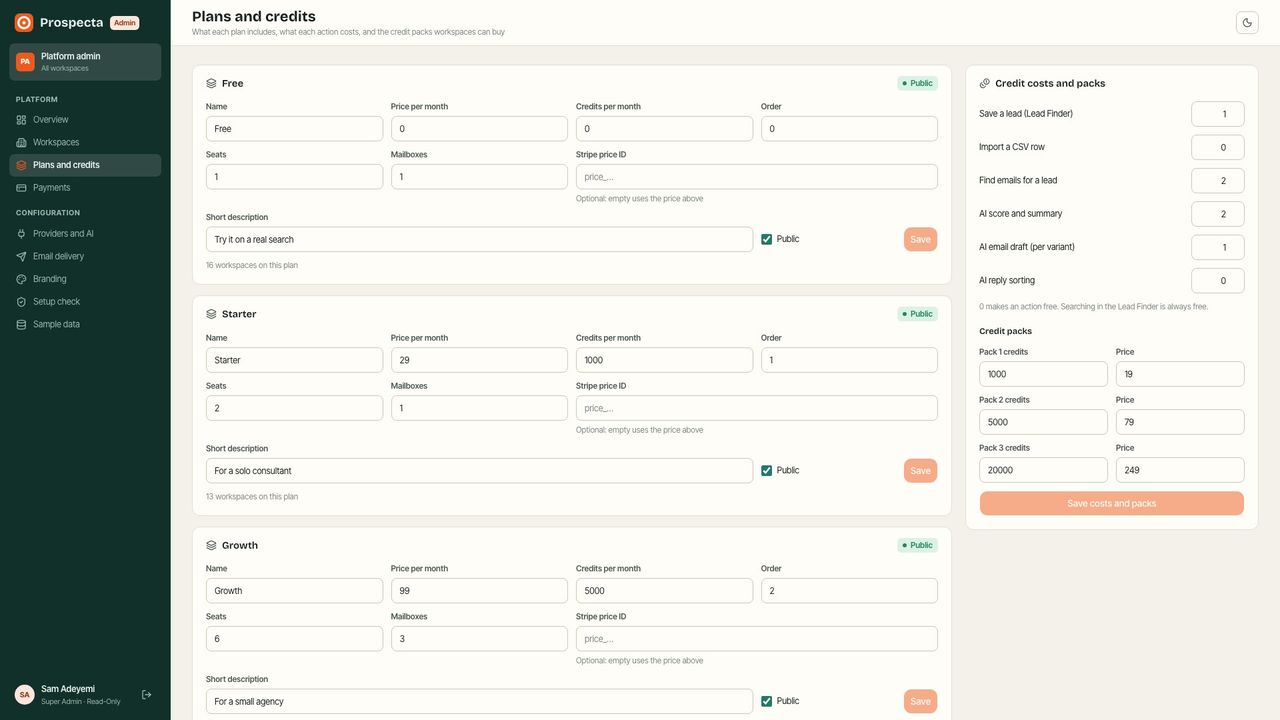Click the layers icon of Growth plan
Viewport: 1280px width, 720px height.
[211, 545]
